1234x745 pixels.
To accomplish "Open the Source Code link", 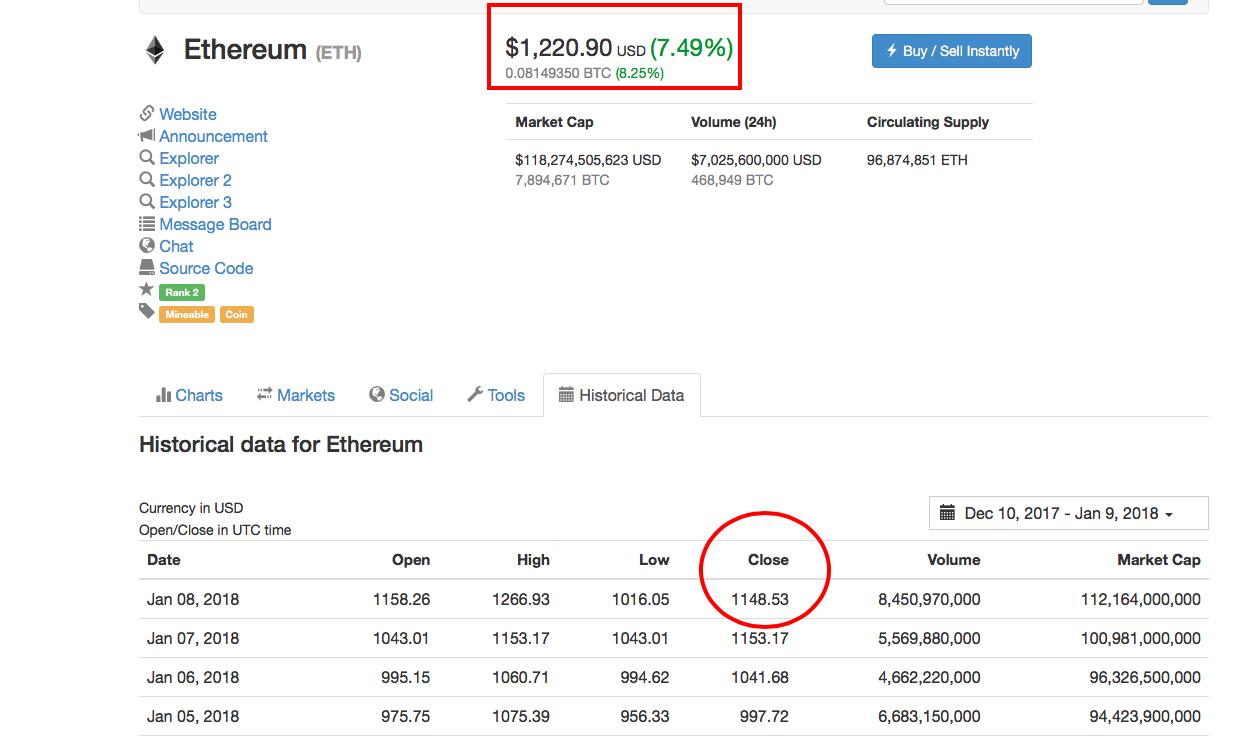I will [206, 268].
